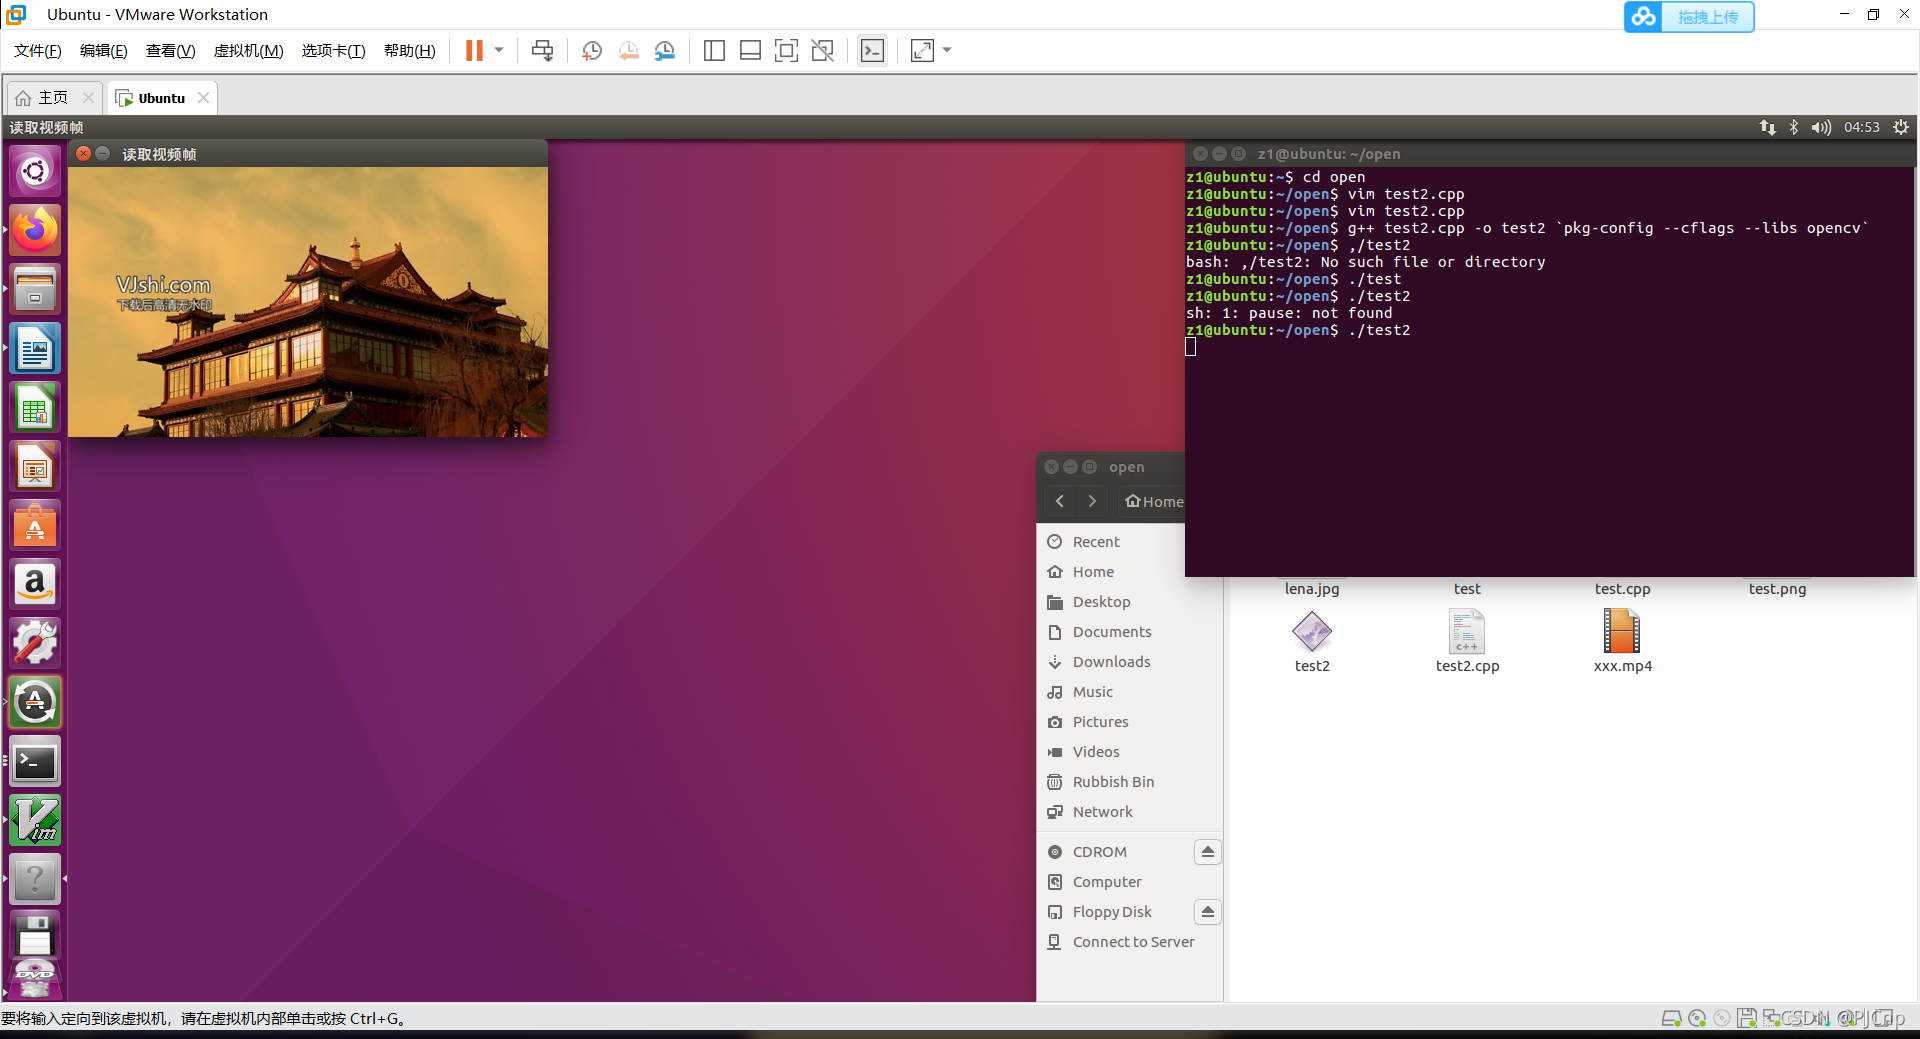Switch to Unity mode icon
The height and width of the screenshot is (1039, 1920).
click(823, 51)
